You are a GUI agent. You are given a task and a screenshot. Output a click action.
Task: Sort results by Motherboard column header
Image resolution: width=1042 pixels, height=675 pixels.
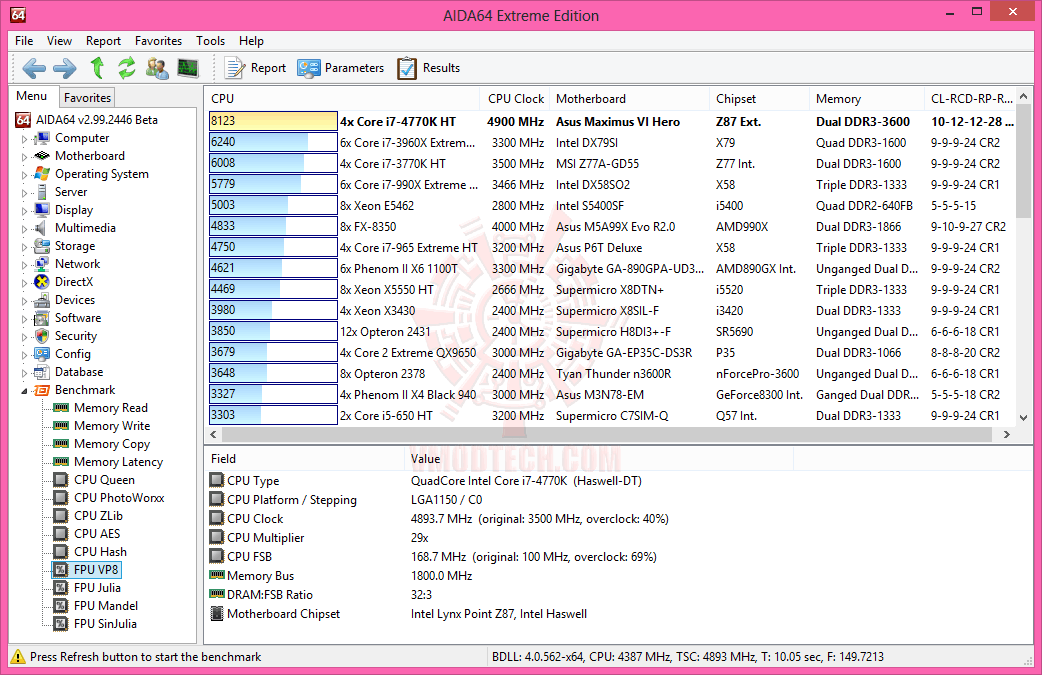click(x=630, y=98)
